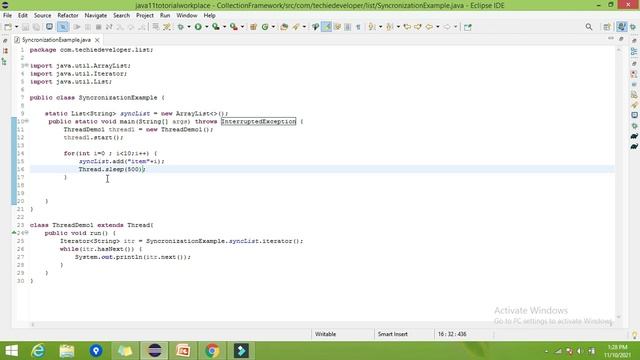Open the File menu
This screenshot has width=640, height=360.
tap(7, 16)
